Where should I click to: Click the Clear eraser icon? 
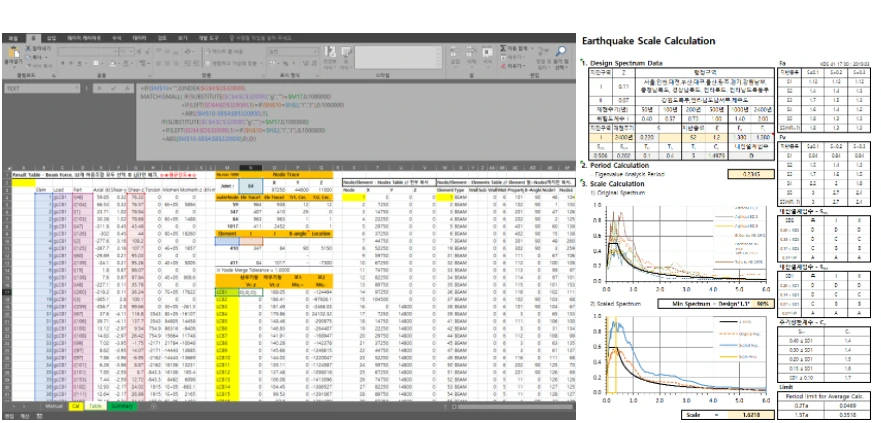point(503,66)
